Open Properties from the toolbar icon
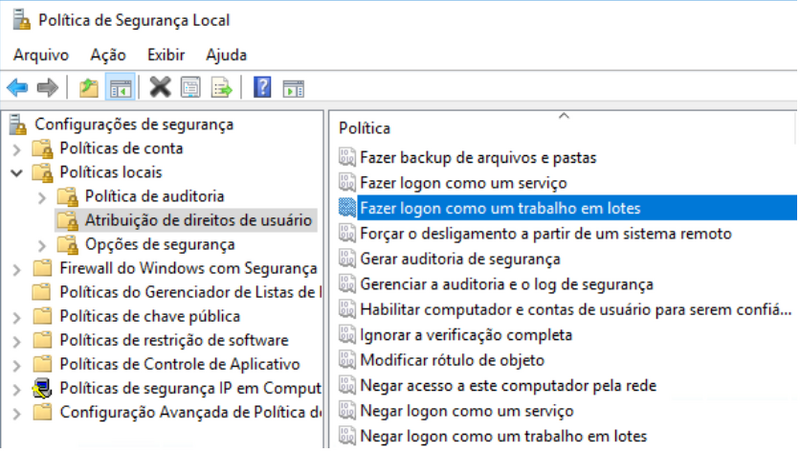800x453 pixels. click(x=191, y=88)
